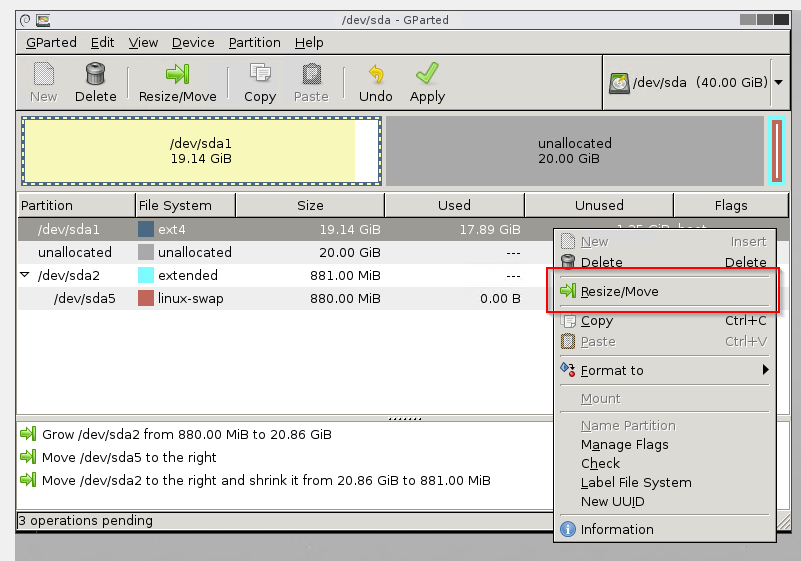The height and width of the screenshot is (561, 801).
Task: Click the pane divider grip above operations list
Action: [405, 419]
